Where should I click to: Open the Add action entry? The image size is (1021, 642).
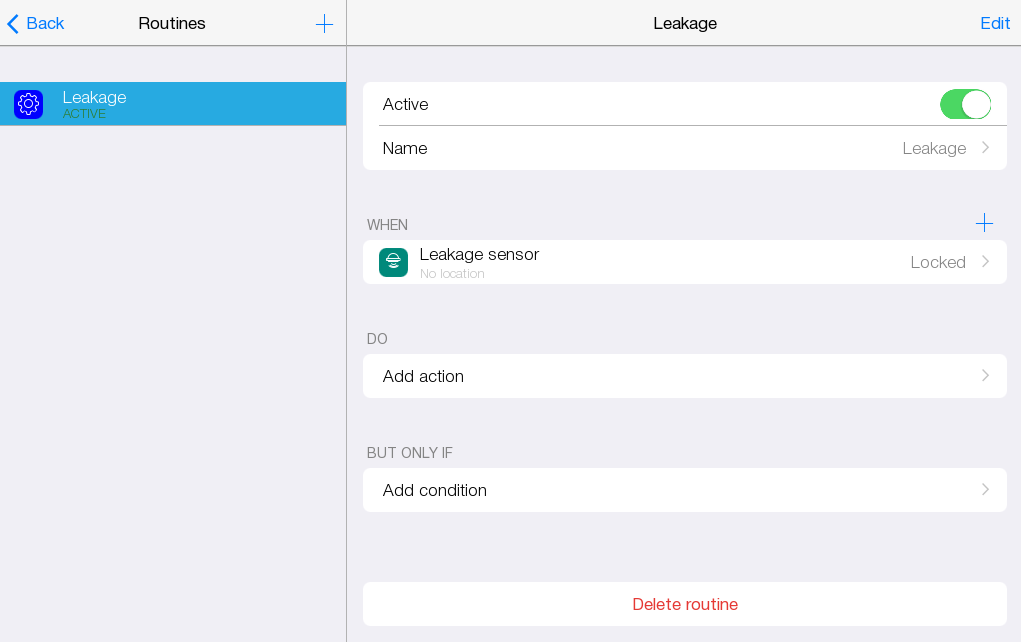(424, 376)
